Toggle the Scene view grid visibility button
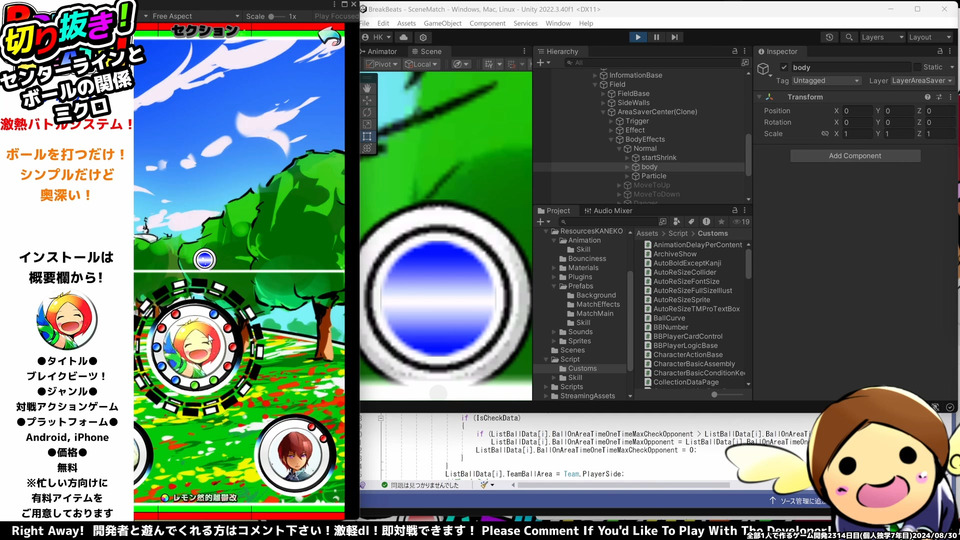The height and width of the screenshot is (540, 960). tap(488, 64)
